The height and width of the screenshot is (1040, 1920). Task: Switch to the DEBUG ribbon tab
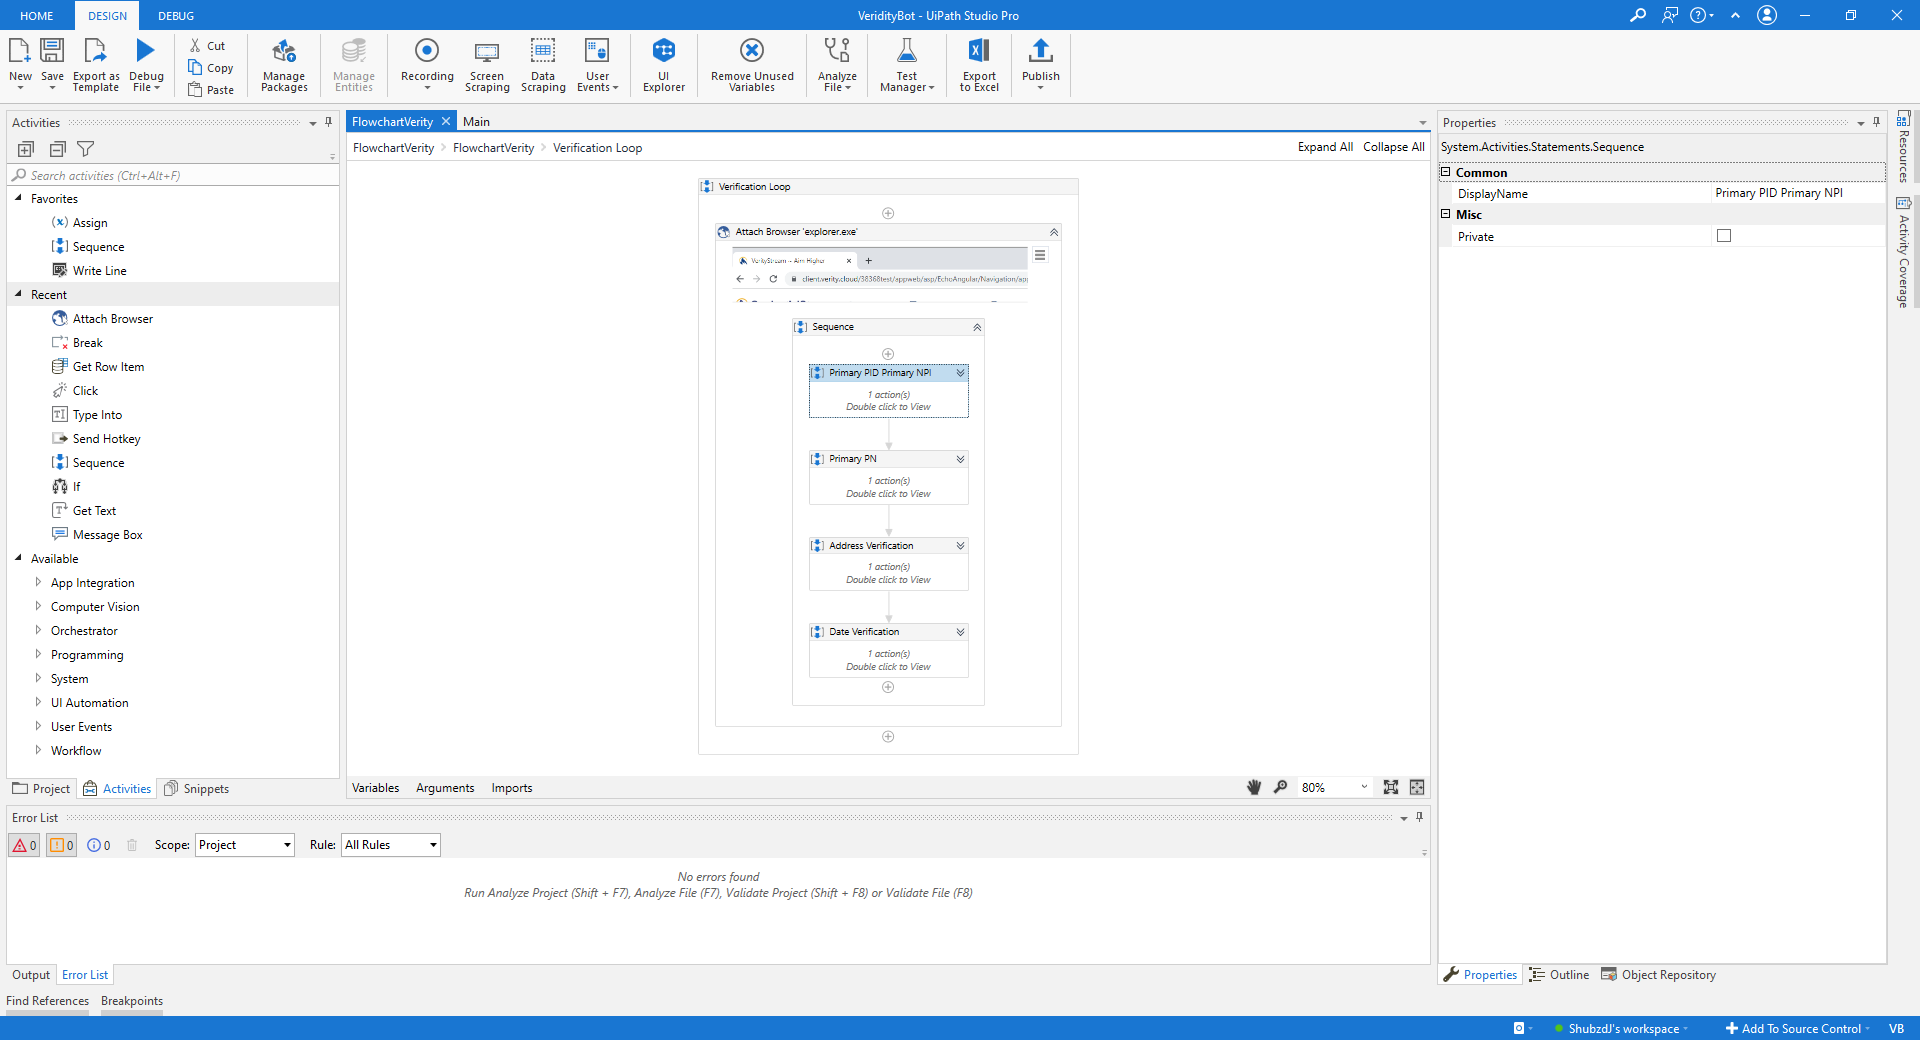coord(176,16)
